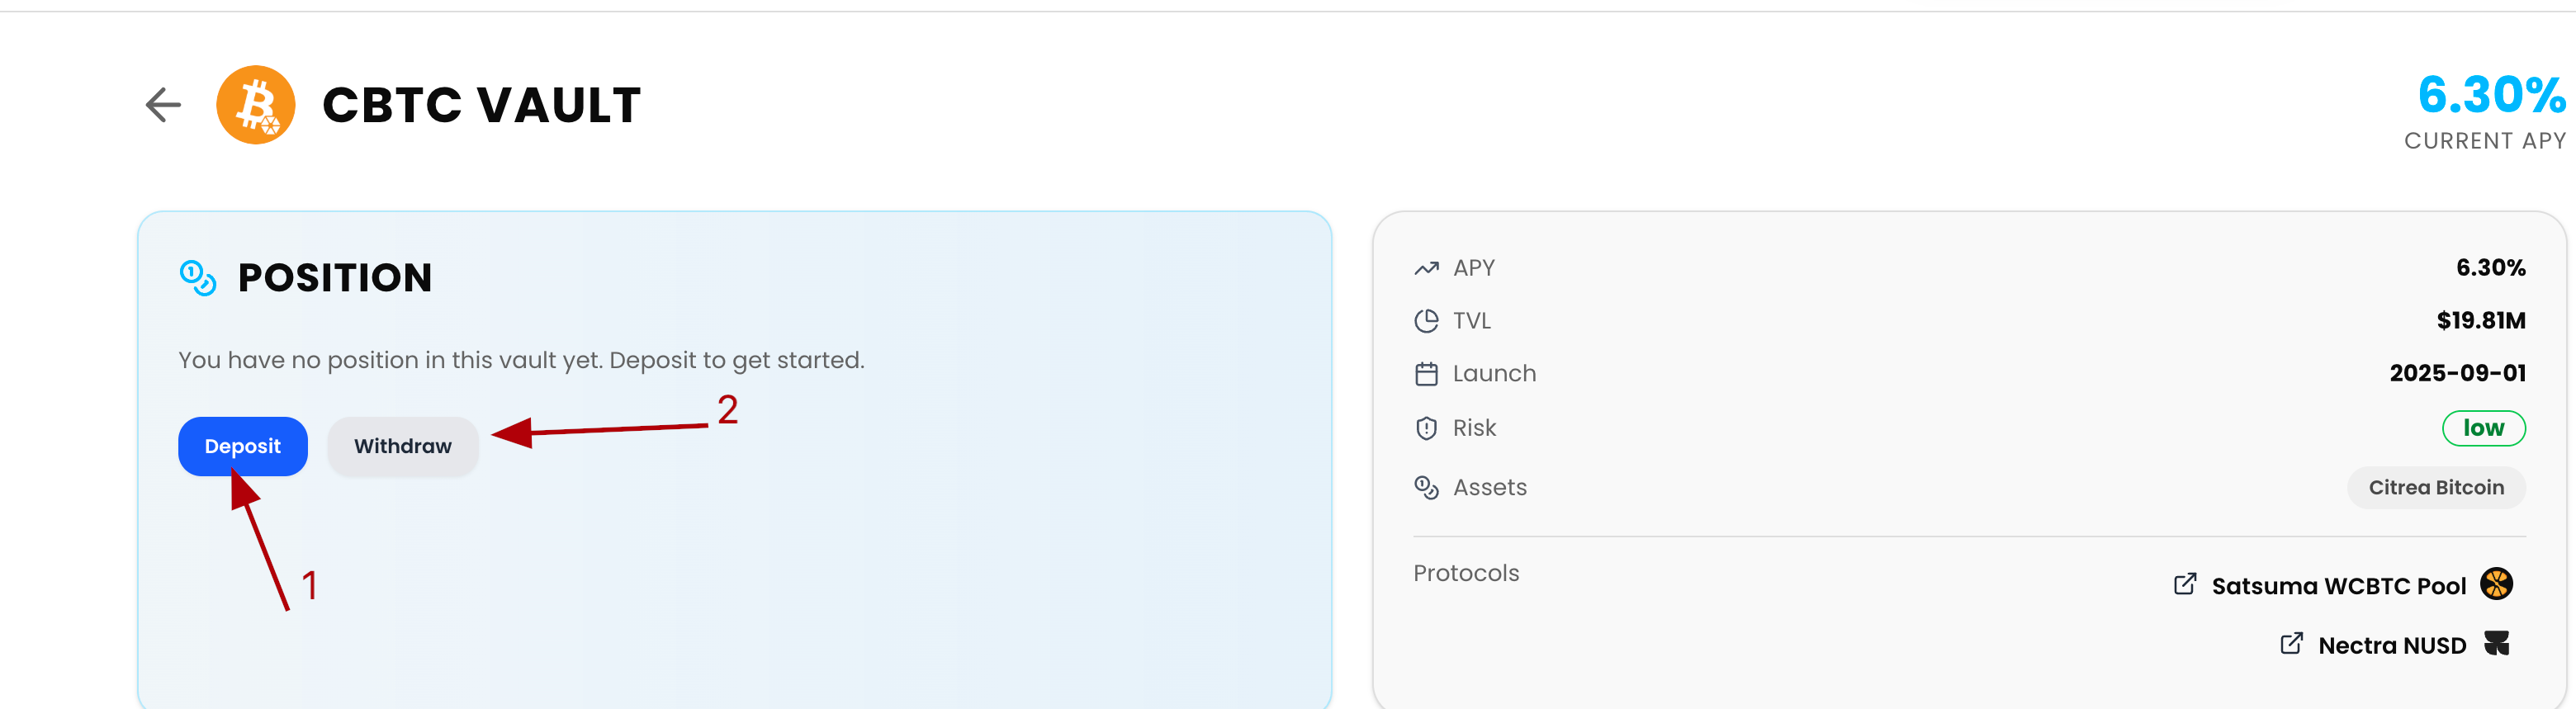Click the CBTC VAULT title
Image resolution: width=2576 pixels, height=709 pixels.
click(481, 105)
